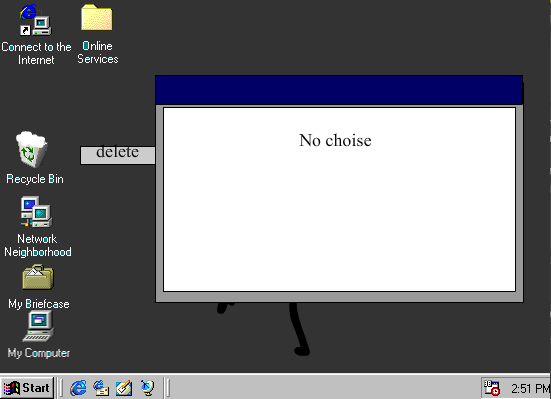Click the 2:51 PM clock
Screen dimensions: 551x399
pyautogui.click(x=530, y=388)
